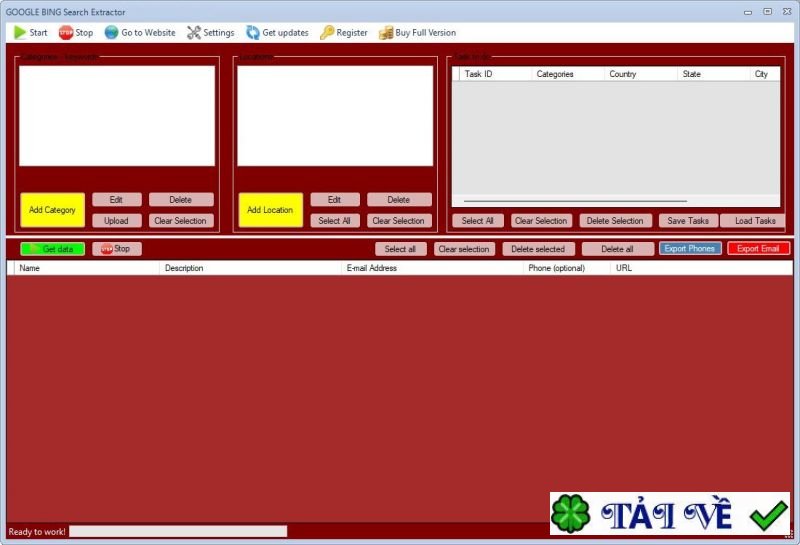Click the tasks list horizontal scrollbar
This screenshot has height=545, width=800.
click(x=575, y=201)
